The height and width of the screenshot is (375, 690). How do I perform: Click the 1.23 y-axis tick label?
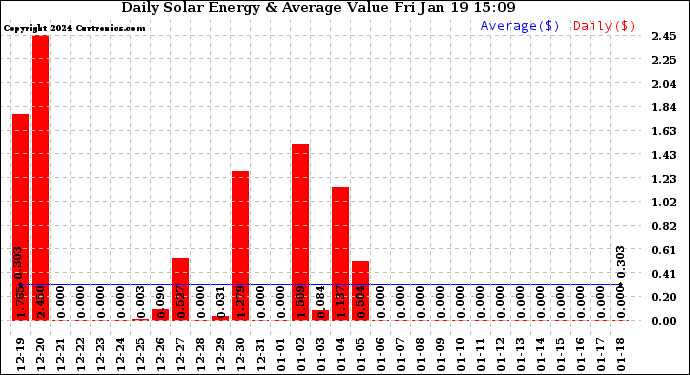[x=664, y=179]
